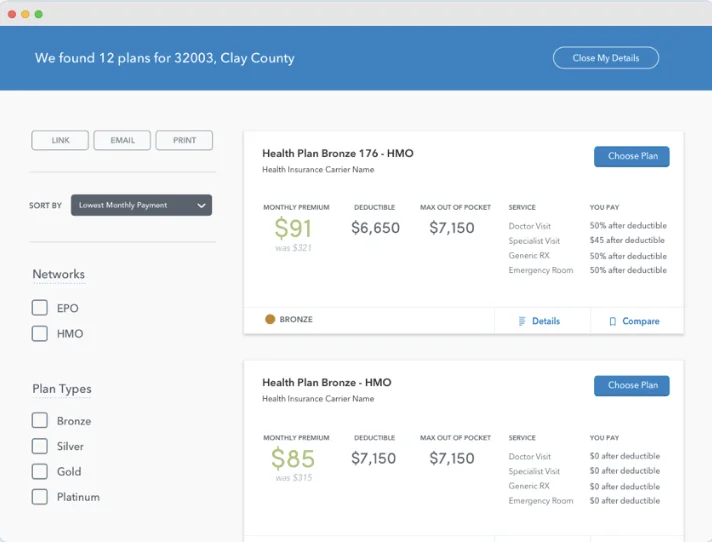
Task: Choose Plan for Health Plan Bronze - HMO
Action: tap(631, 385)
